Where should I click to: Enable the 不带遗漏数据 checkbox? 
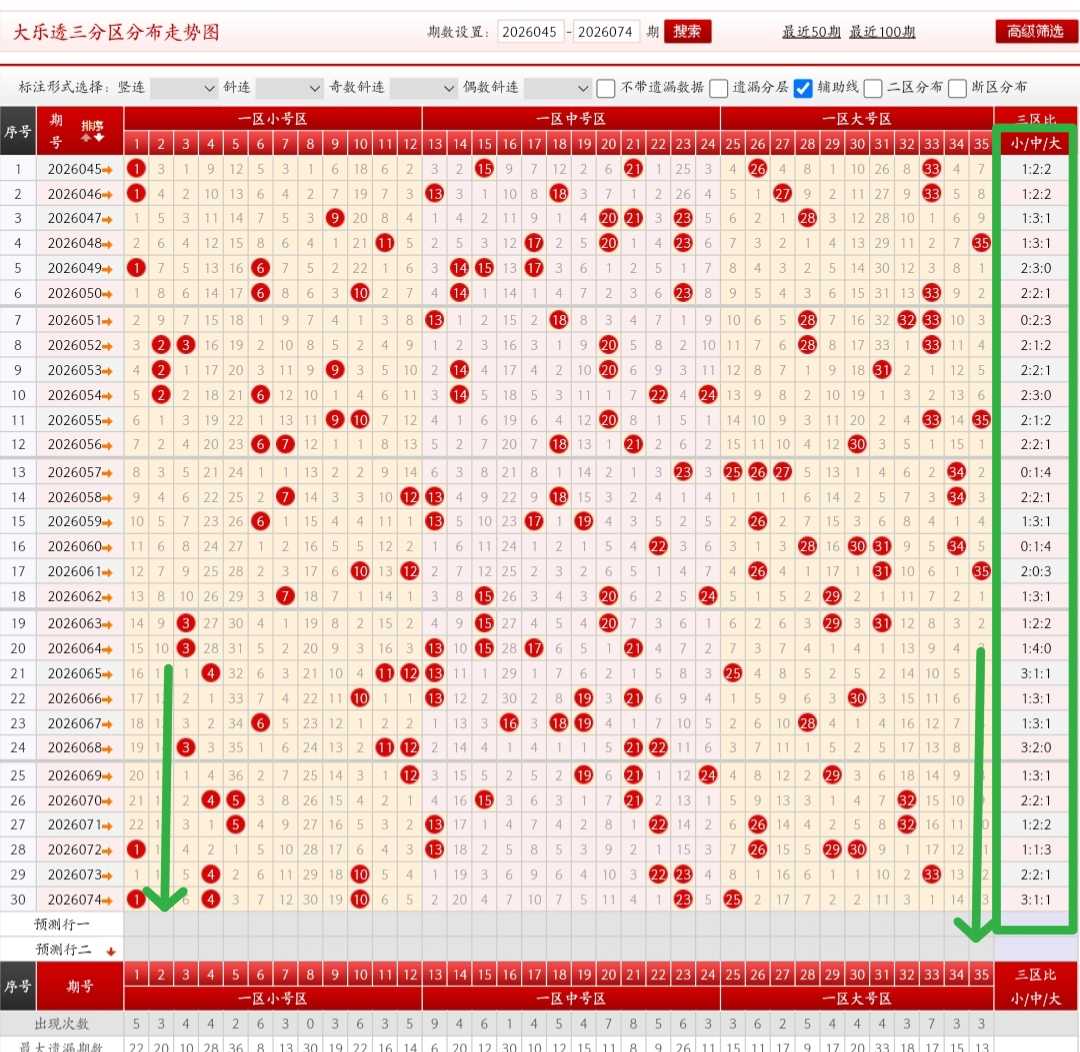point(605,88)
